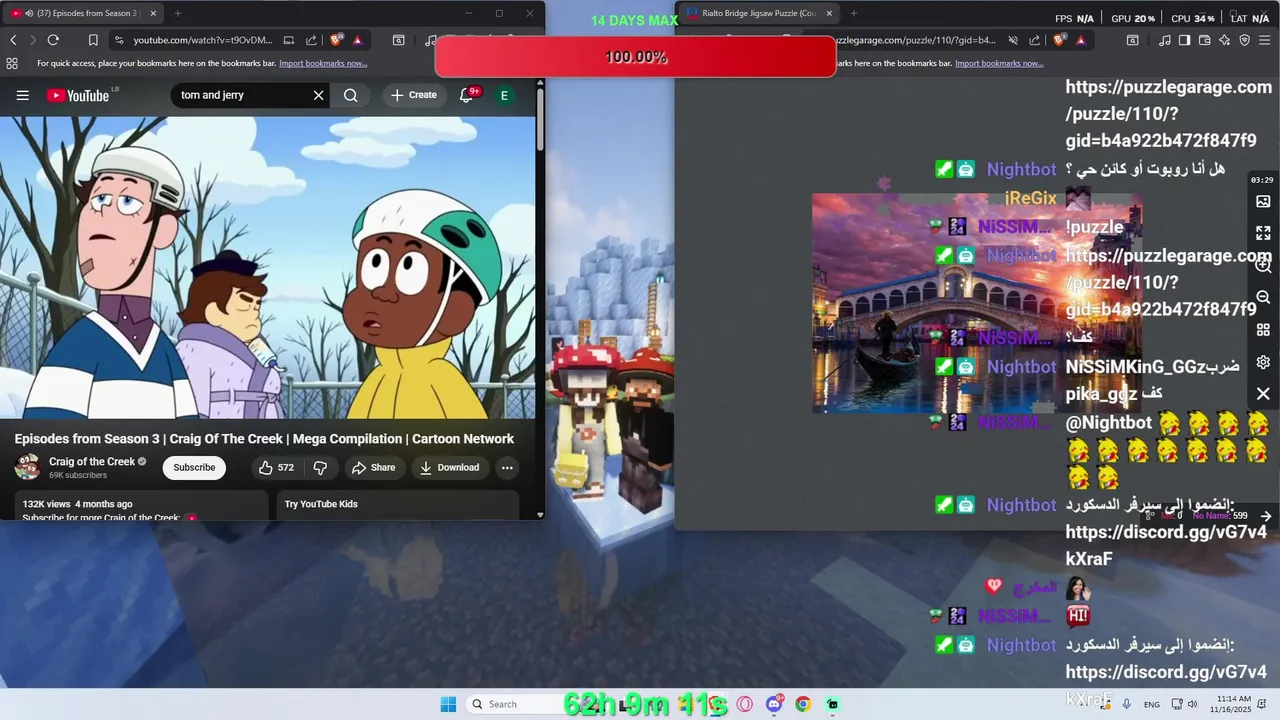Show puzzle preview image icon
Image resolution: width=1280 pixels, height=720 pixels.
[x=1263, y=201]
